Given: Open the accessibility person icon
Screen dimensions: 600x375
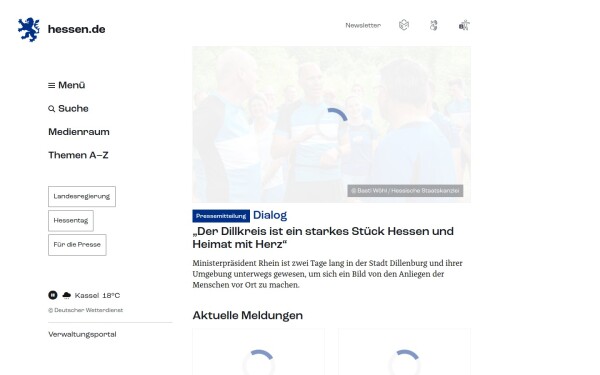Looking at the screenshot, I should (464, 25).
